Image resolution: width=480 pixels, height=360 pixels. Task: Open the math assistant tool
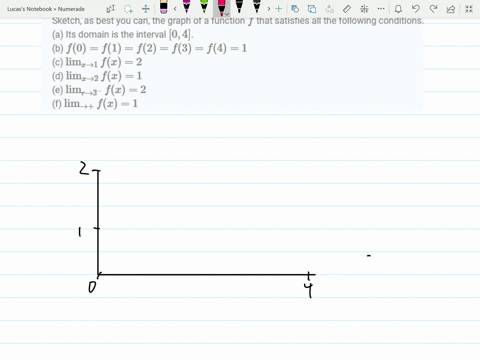point(364,9)
